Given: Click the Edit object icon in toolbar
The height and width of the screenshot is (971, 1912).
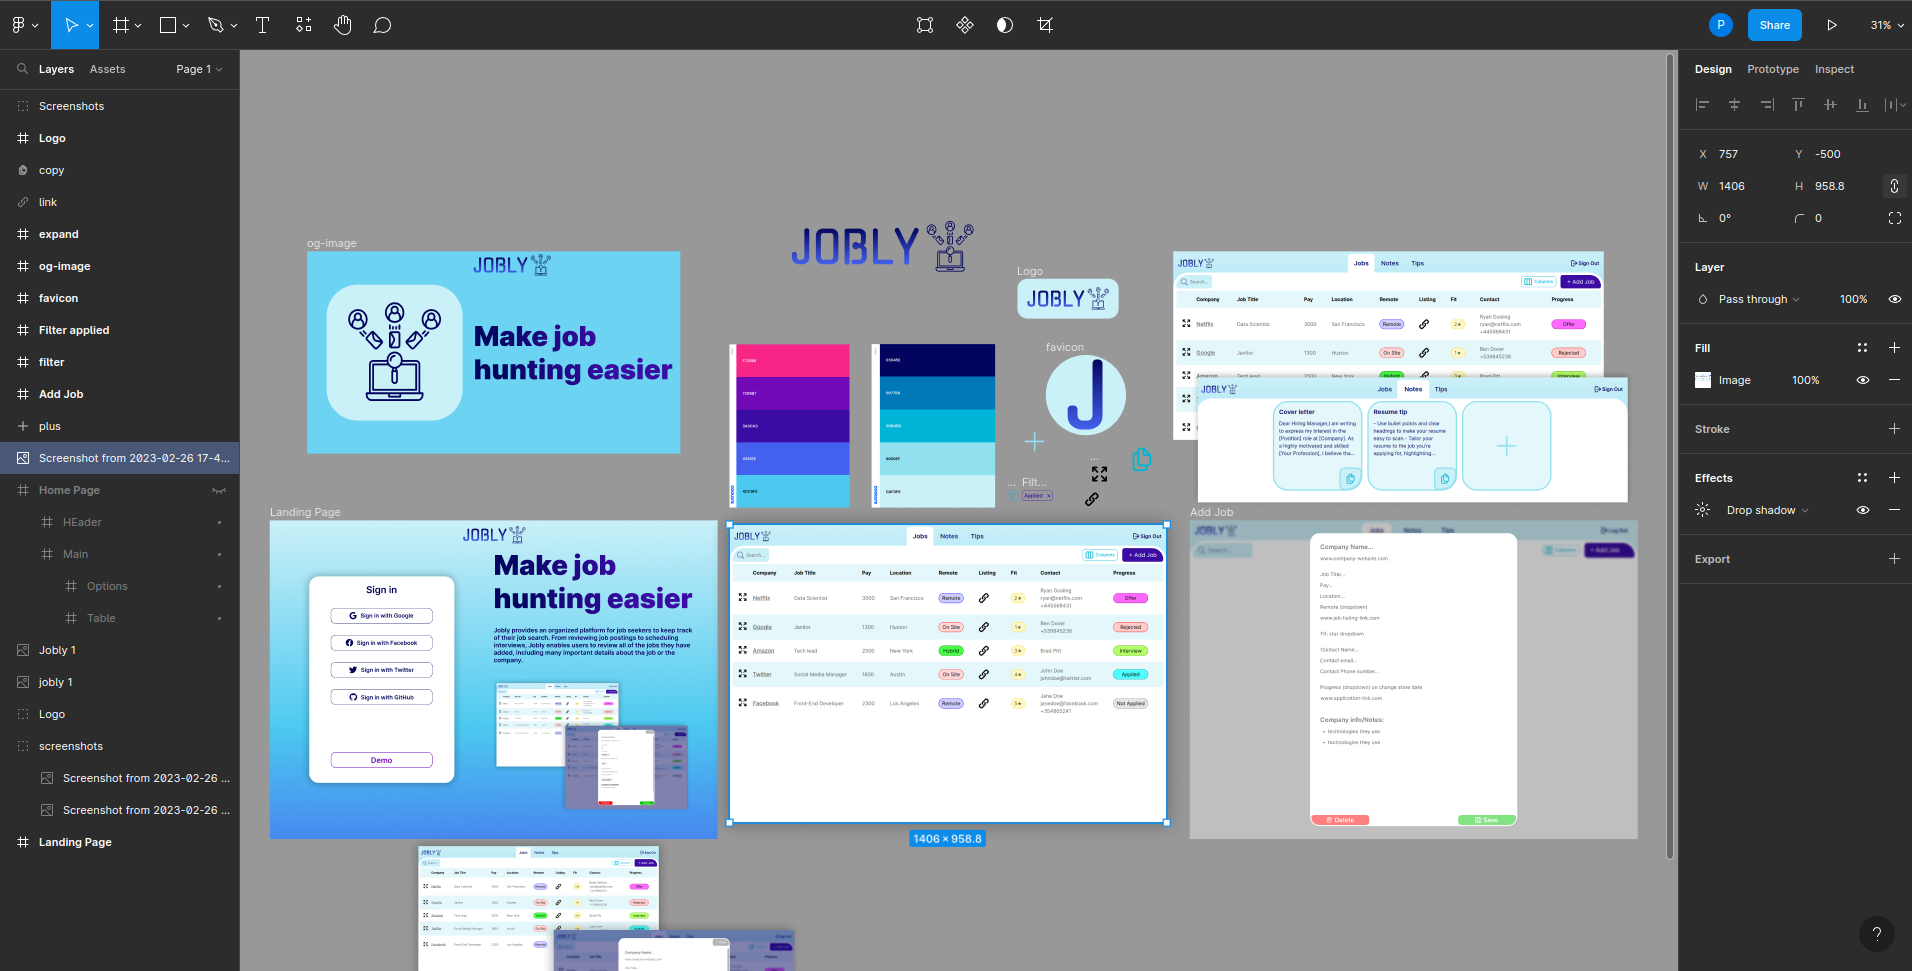Looking at the screenshot, I should point(925,25).
